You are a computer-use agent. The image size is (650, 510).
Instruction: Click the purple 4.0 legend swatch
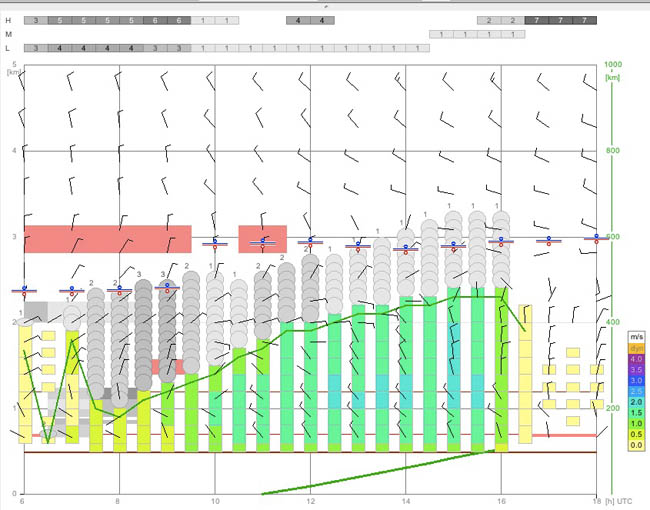click(x=635, y=358)
